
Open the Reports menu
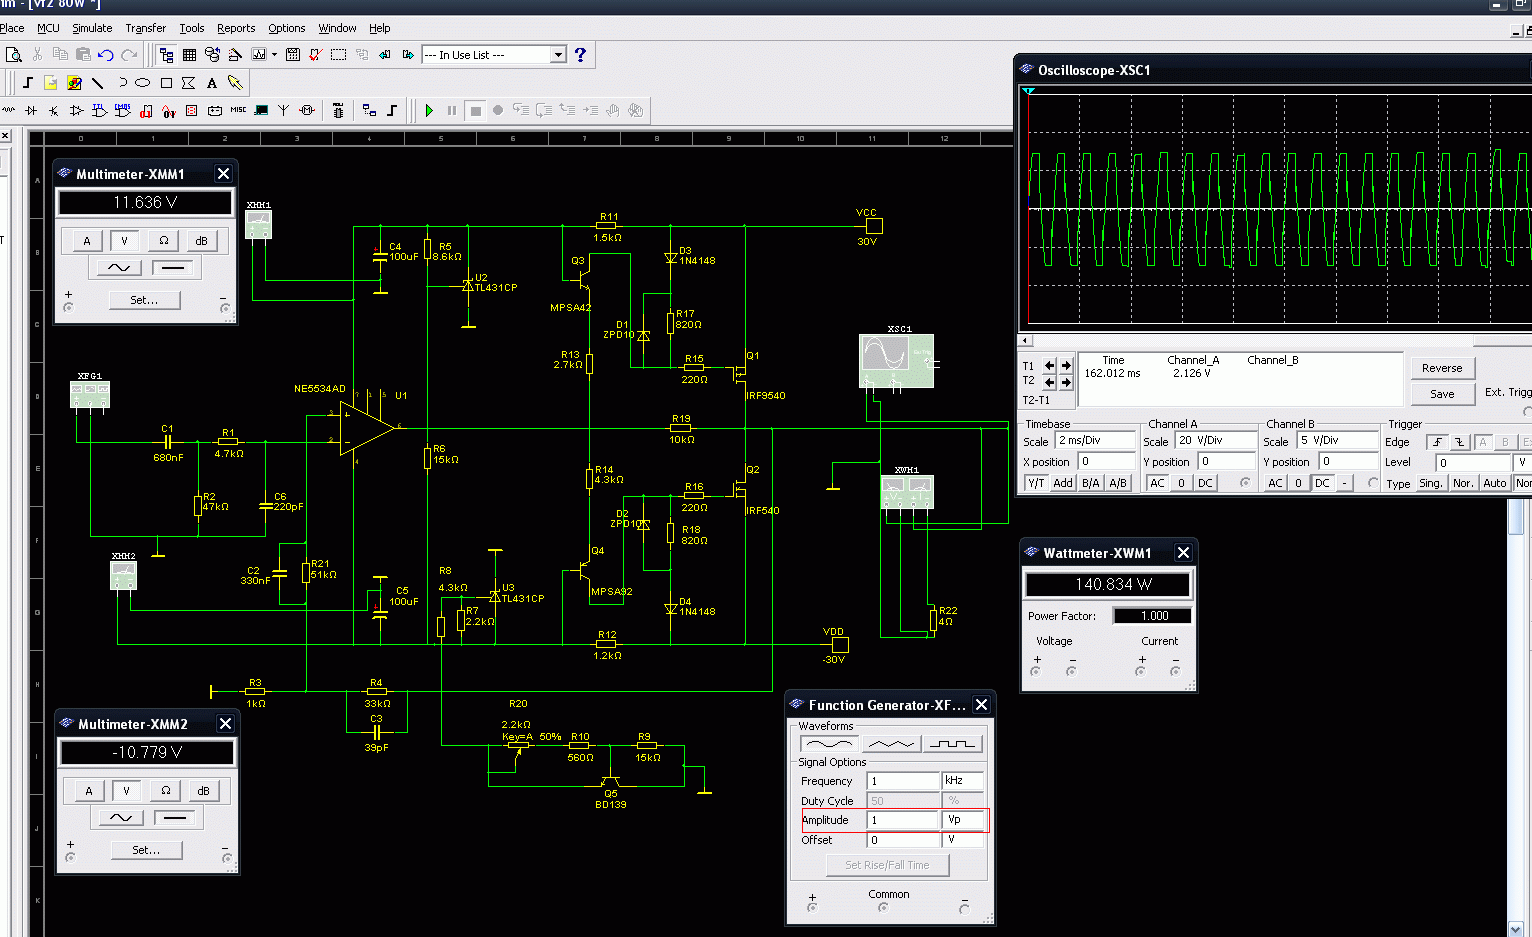click(236, 28)
